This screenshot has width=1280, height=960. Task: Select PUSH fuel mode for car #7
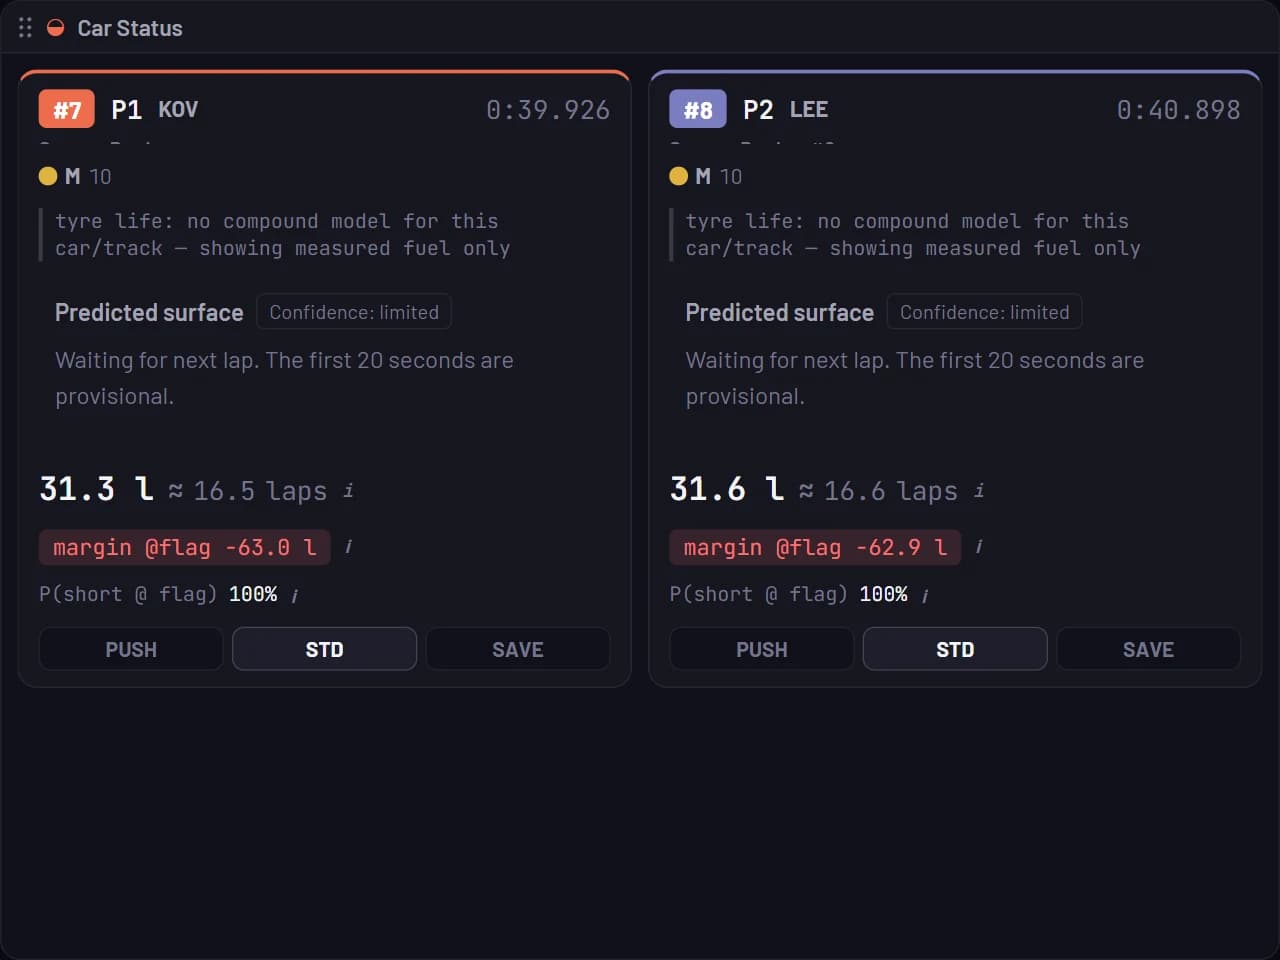131,649
